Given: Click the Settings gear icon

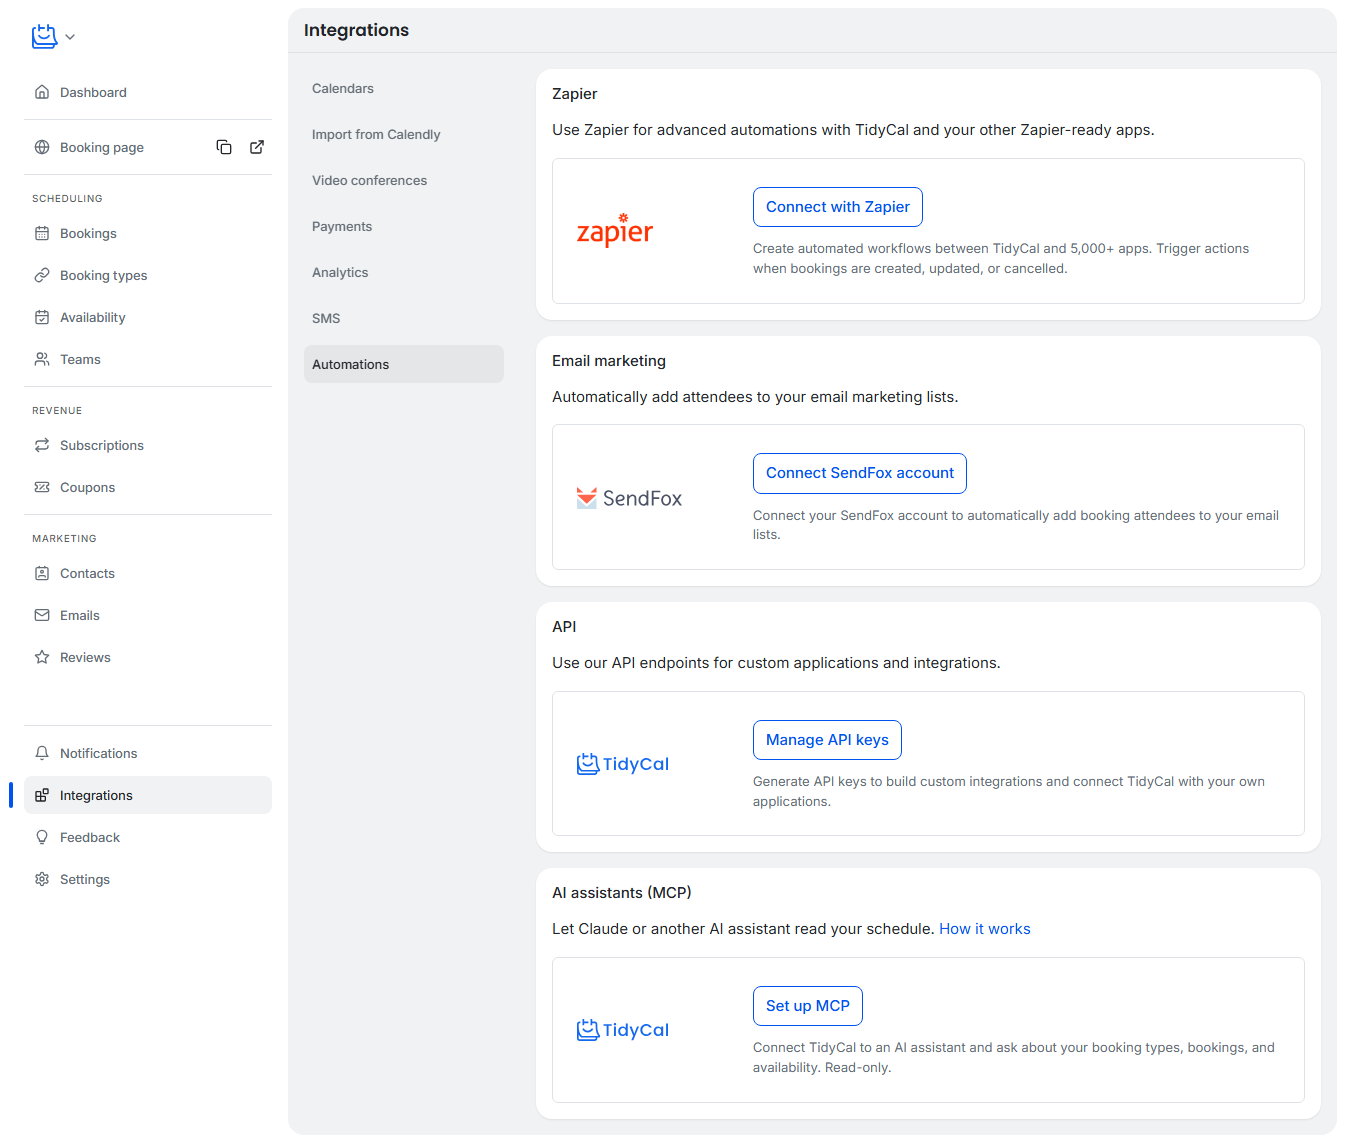Looking at the screenshot, I should (42, 879).
